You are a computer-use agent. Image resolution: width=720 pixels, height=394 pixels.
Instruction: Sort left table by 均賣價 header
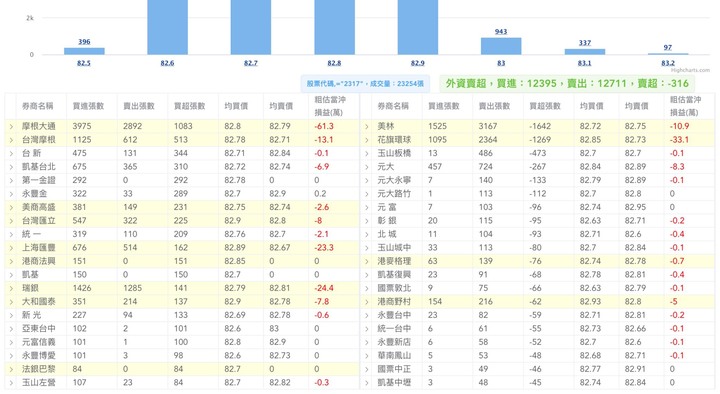tap(281, 106)
